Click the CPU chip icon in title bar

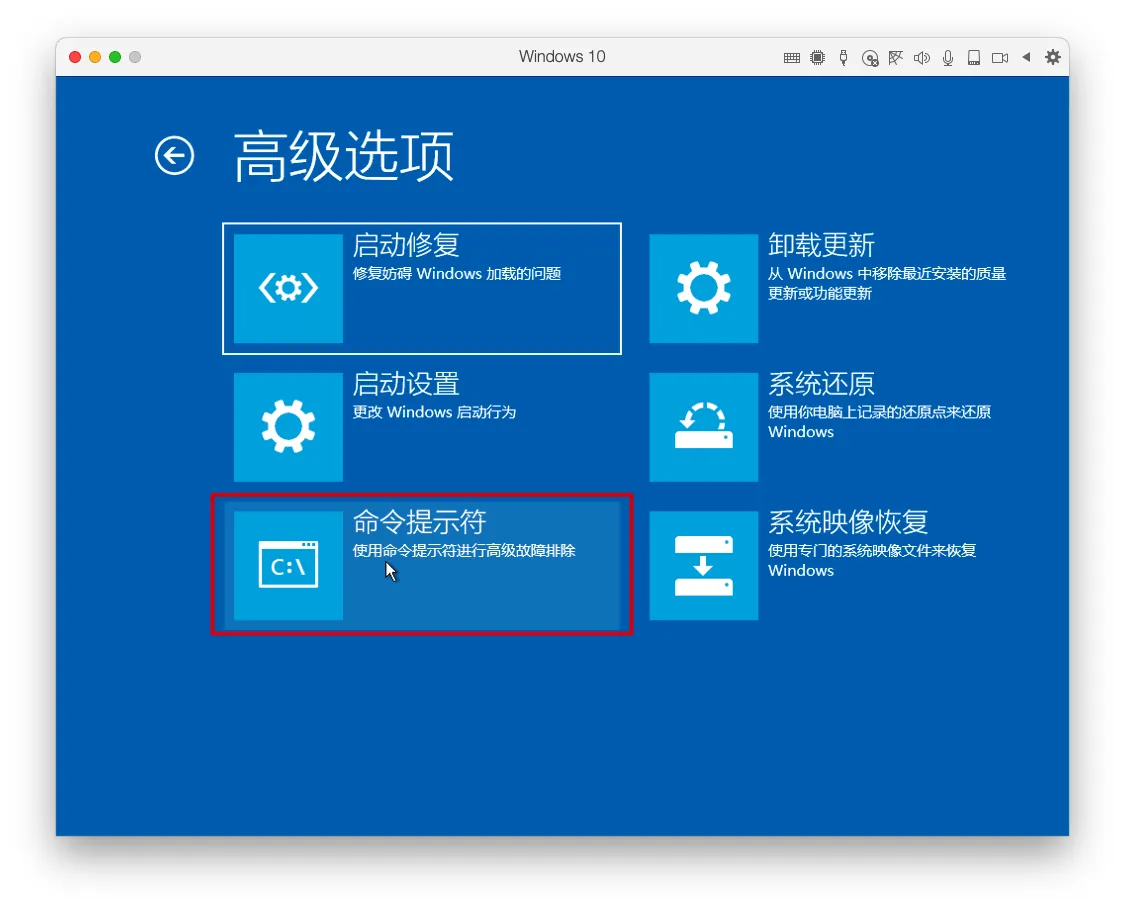[817, 57]
